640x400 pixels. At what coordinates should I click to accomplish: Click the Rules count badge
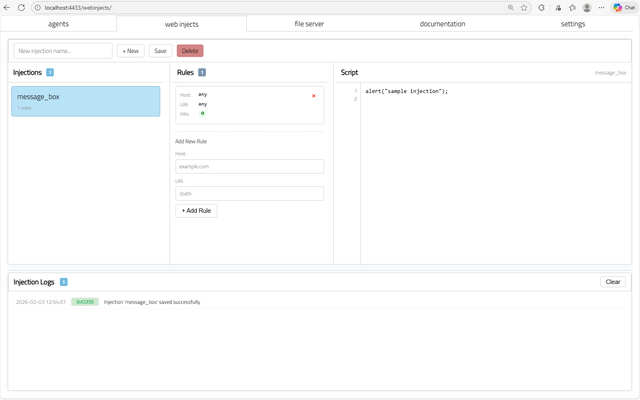pos(202,73)
